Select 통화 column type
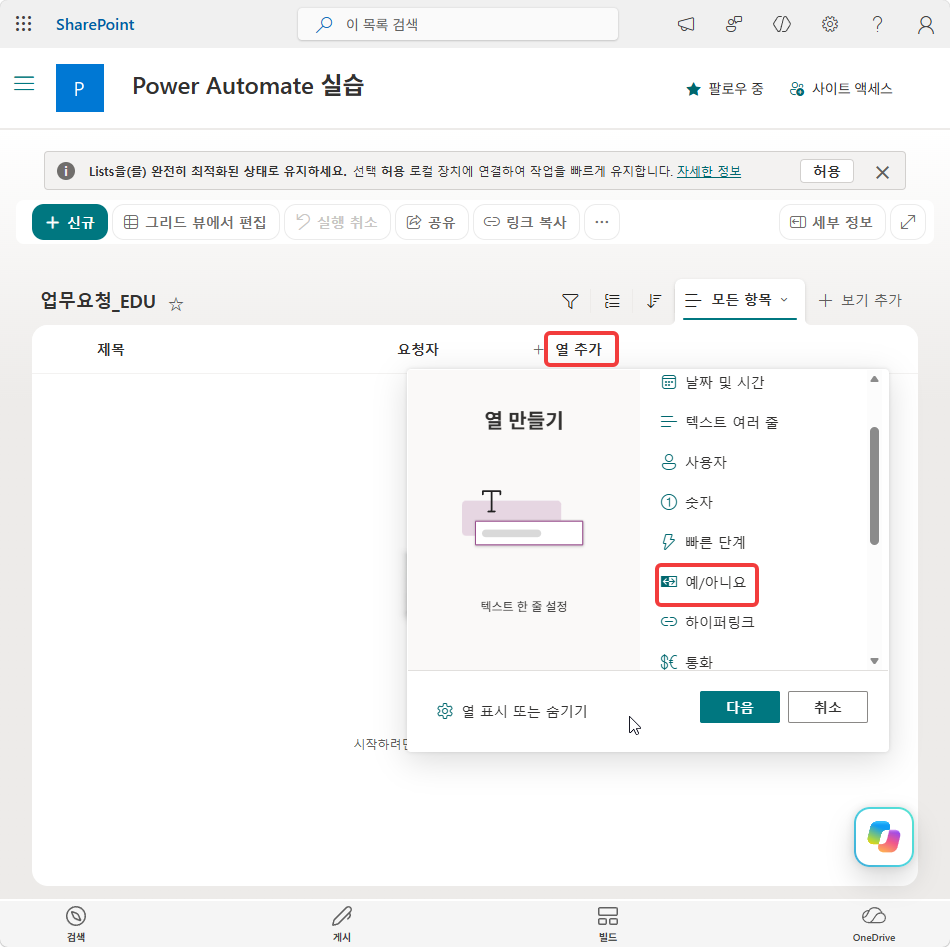The image size is (950, 947). click(x=686, y=662)
